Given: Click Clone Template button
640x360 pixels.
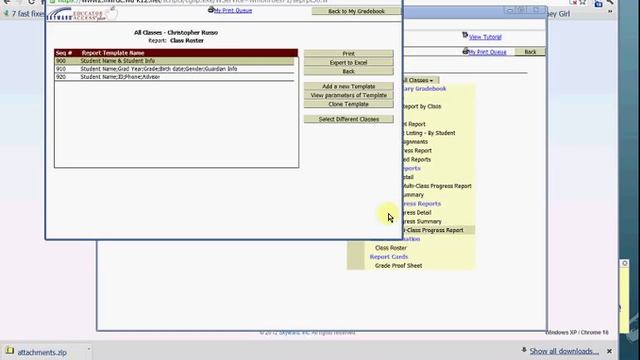Looking at the screenshot, I should [x=349, y=104].
